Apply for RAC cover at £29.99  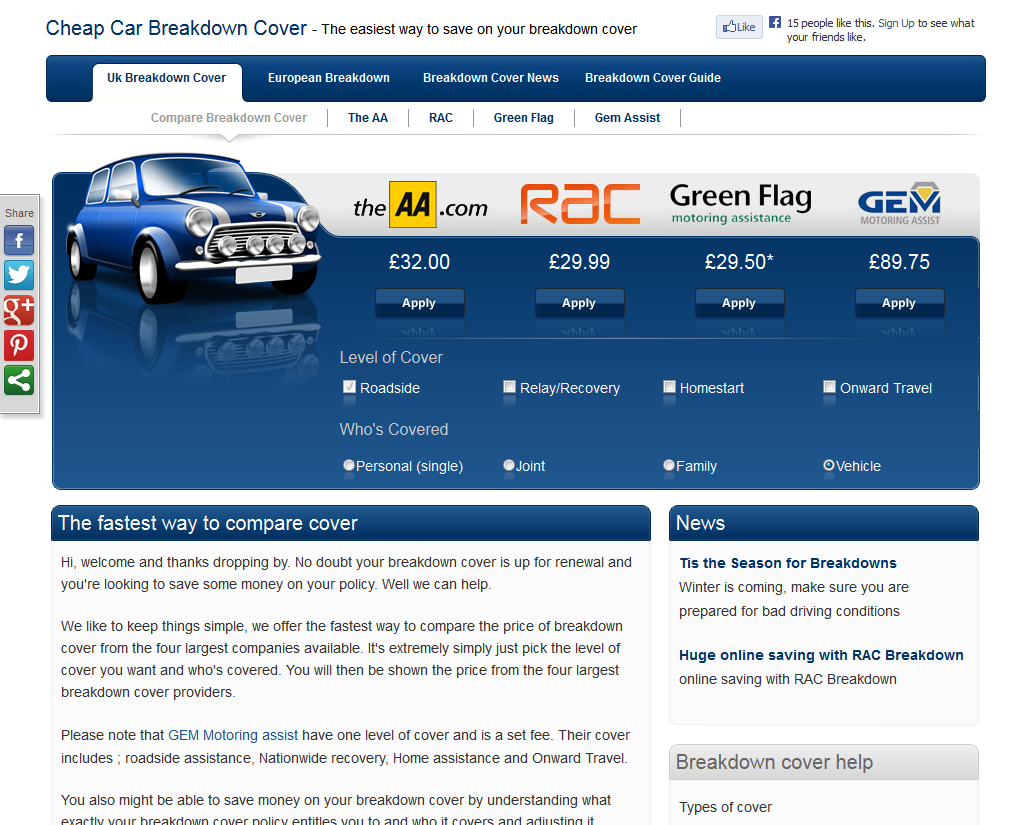pyautogui.click(x=579, y=302)
